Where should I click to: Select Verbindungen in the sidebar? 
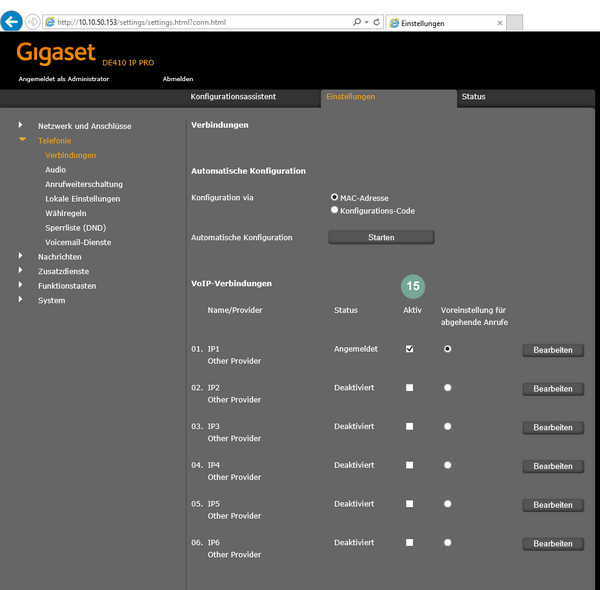(x=70, y=155)
